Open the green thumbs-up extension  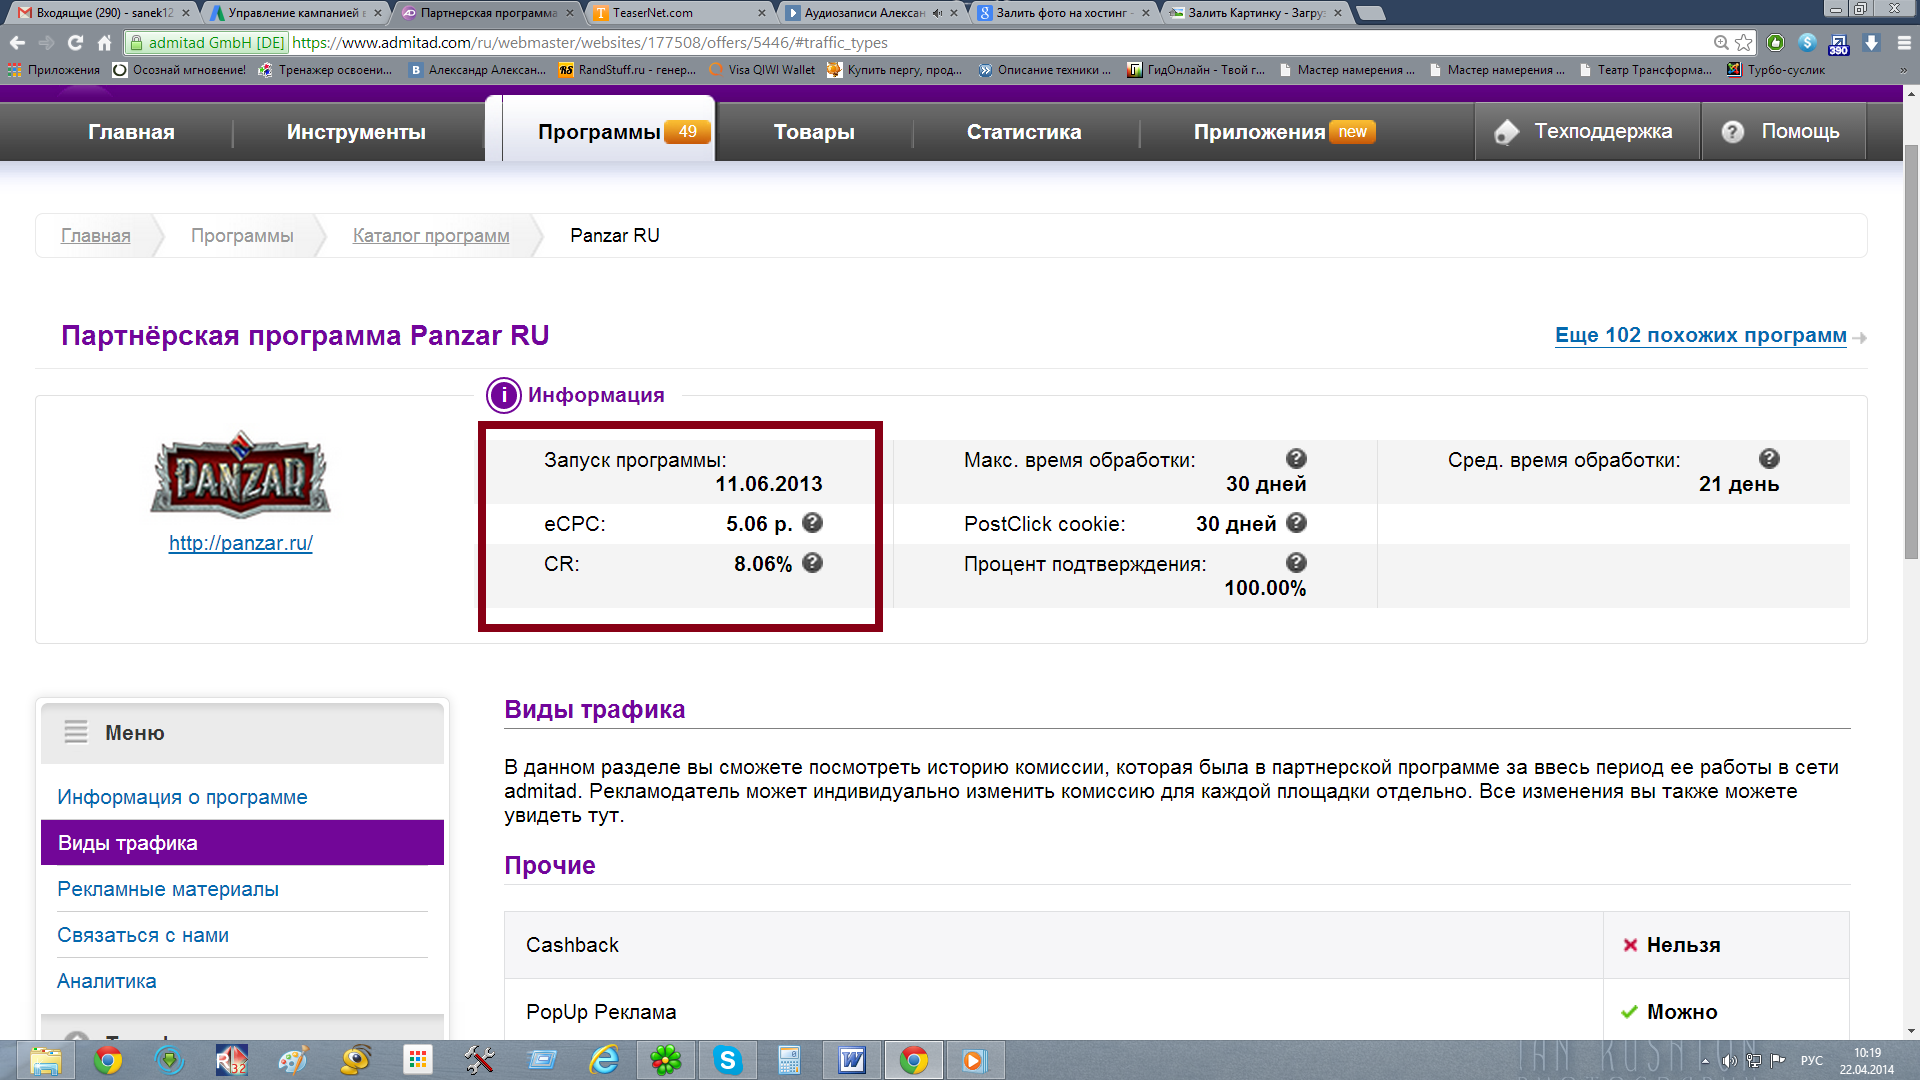(x=1776, y=43)
